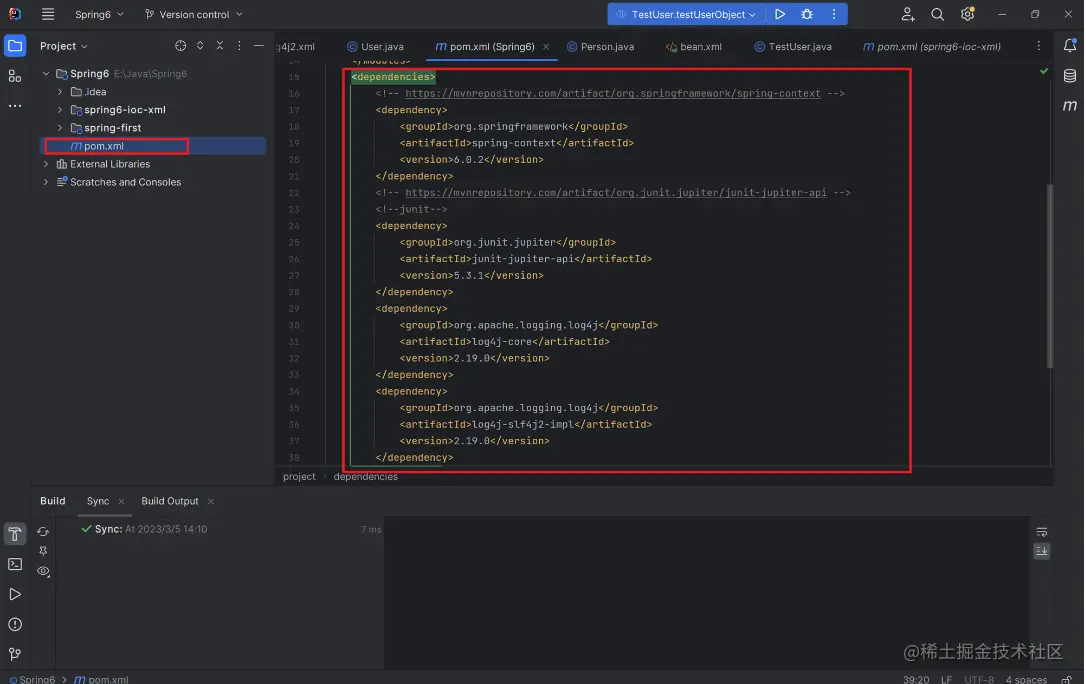Open the Database tool window

(1069, 76)
